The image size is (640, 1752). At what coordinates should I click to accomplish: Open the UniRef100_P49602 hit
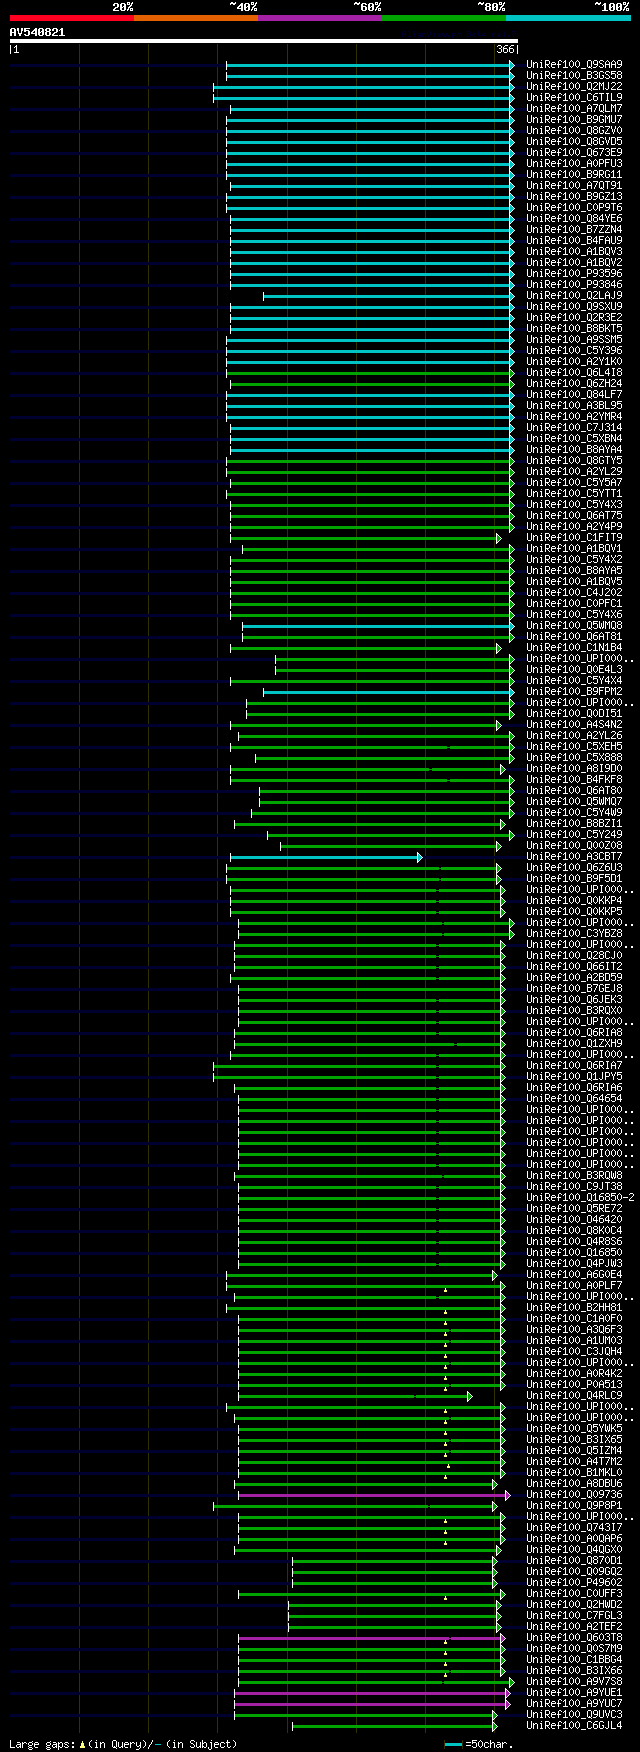click(574, 1583)
